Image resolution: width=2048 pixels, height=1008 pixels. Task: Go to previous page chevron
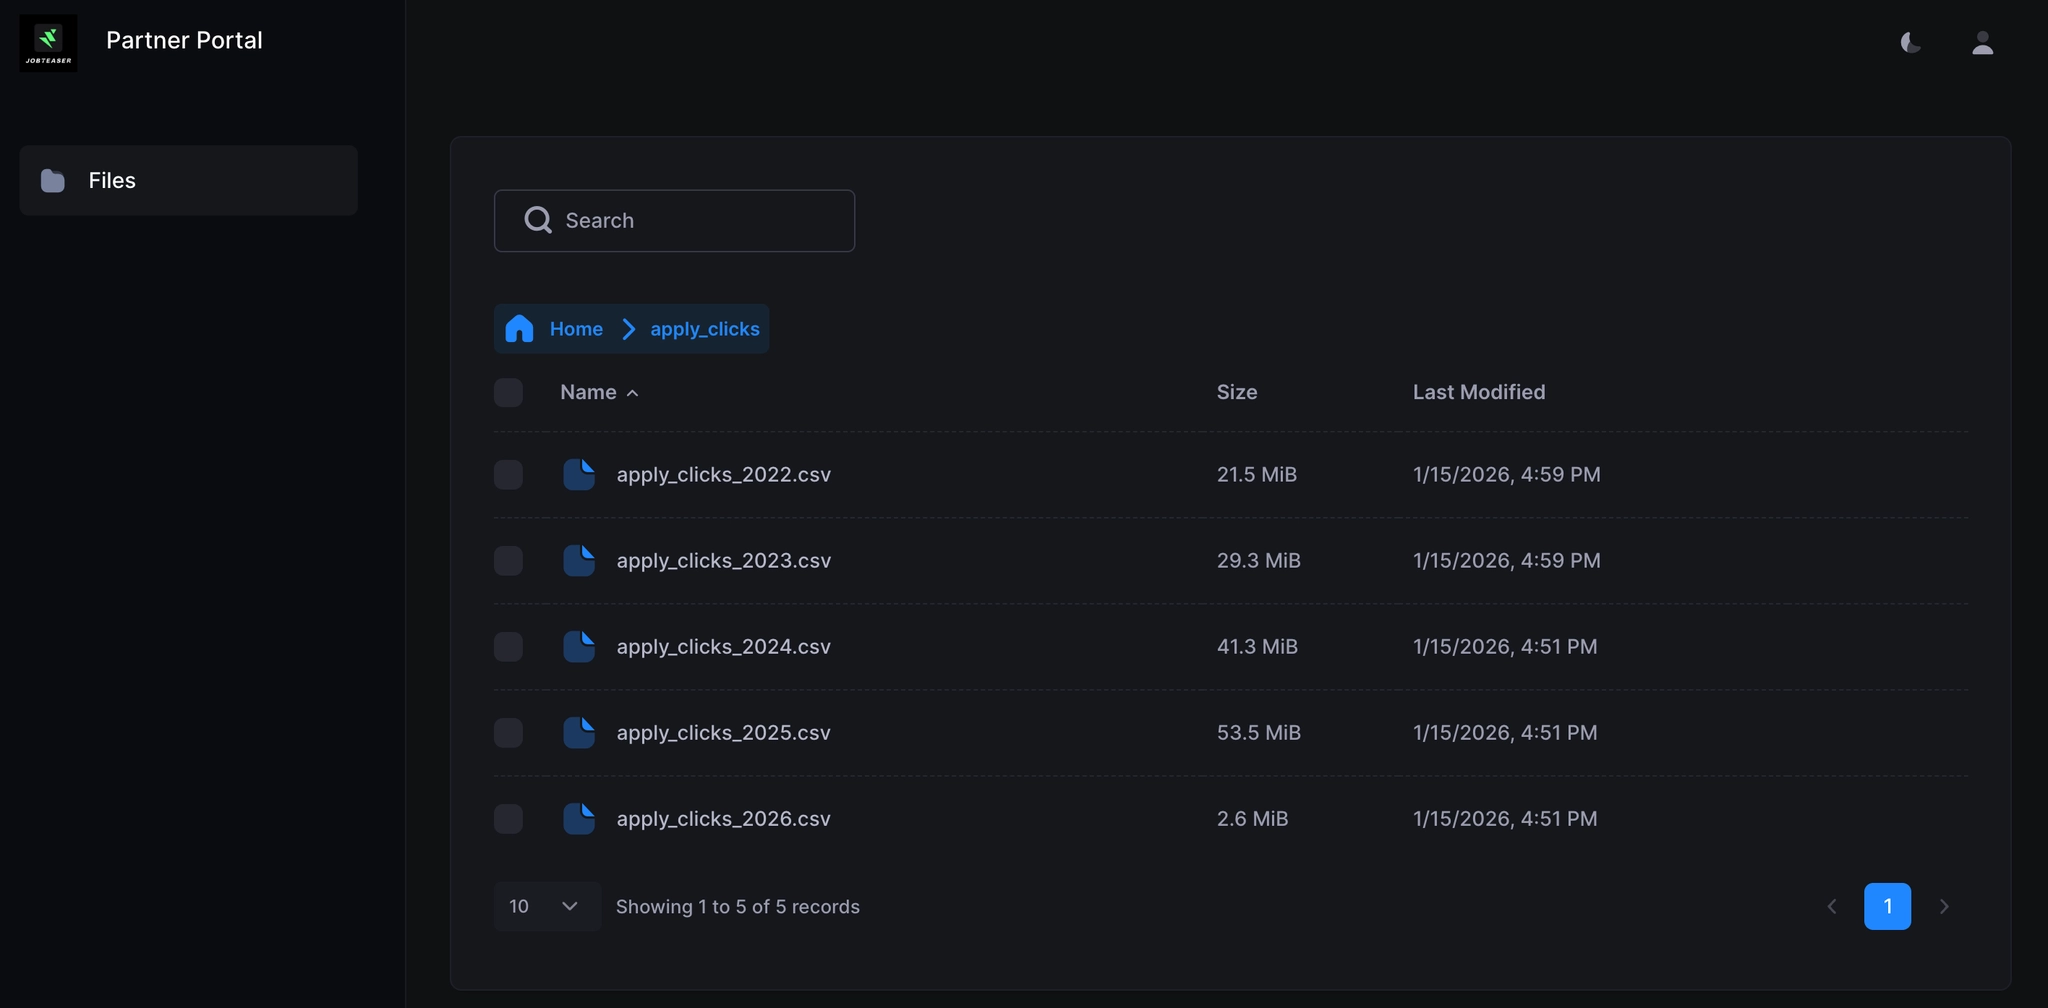pyautogui.click(x=1831, y=906)
